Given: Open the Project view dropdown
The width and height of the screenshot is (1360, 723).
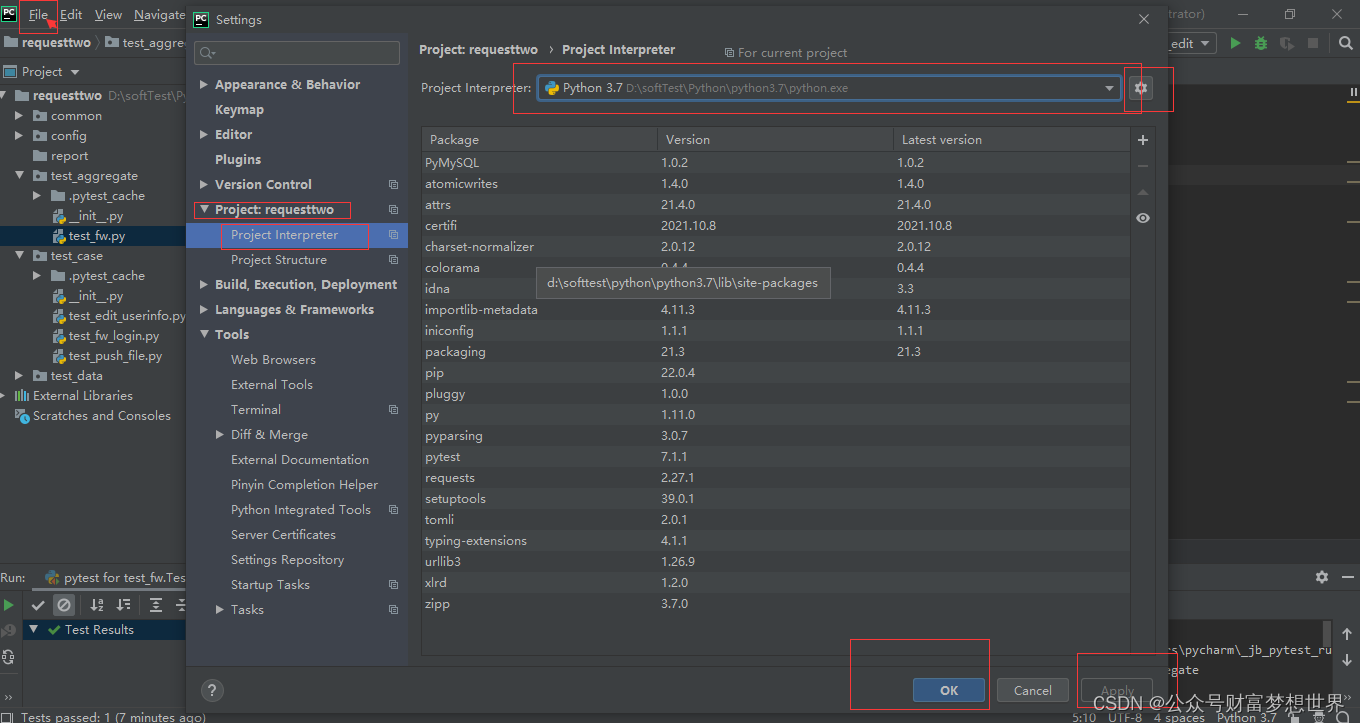Looking at the screenshot, I should 75,72.
